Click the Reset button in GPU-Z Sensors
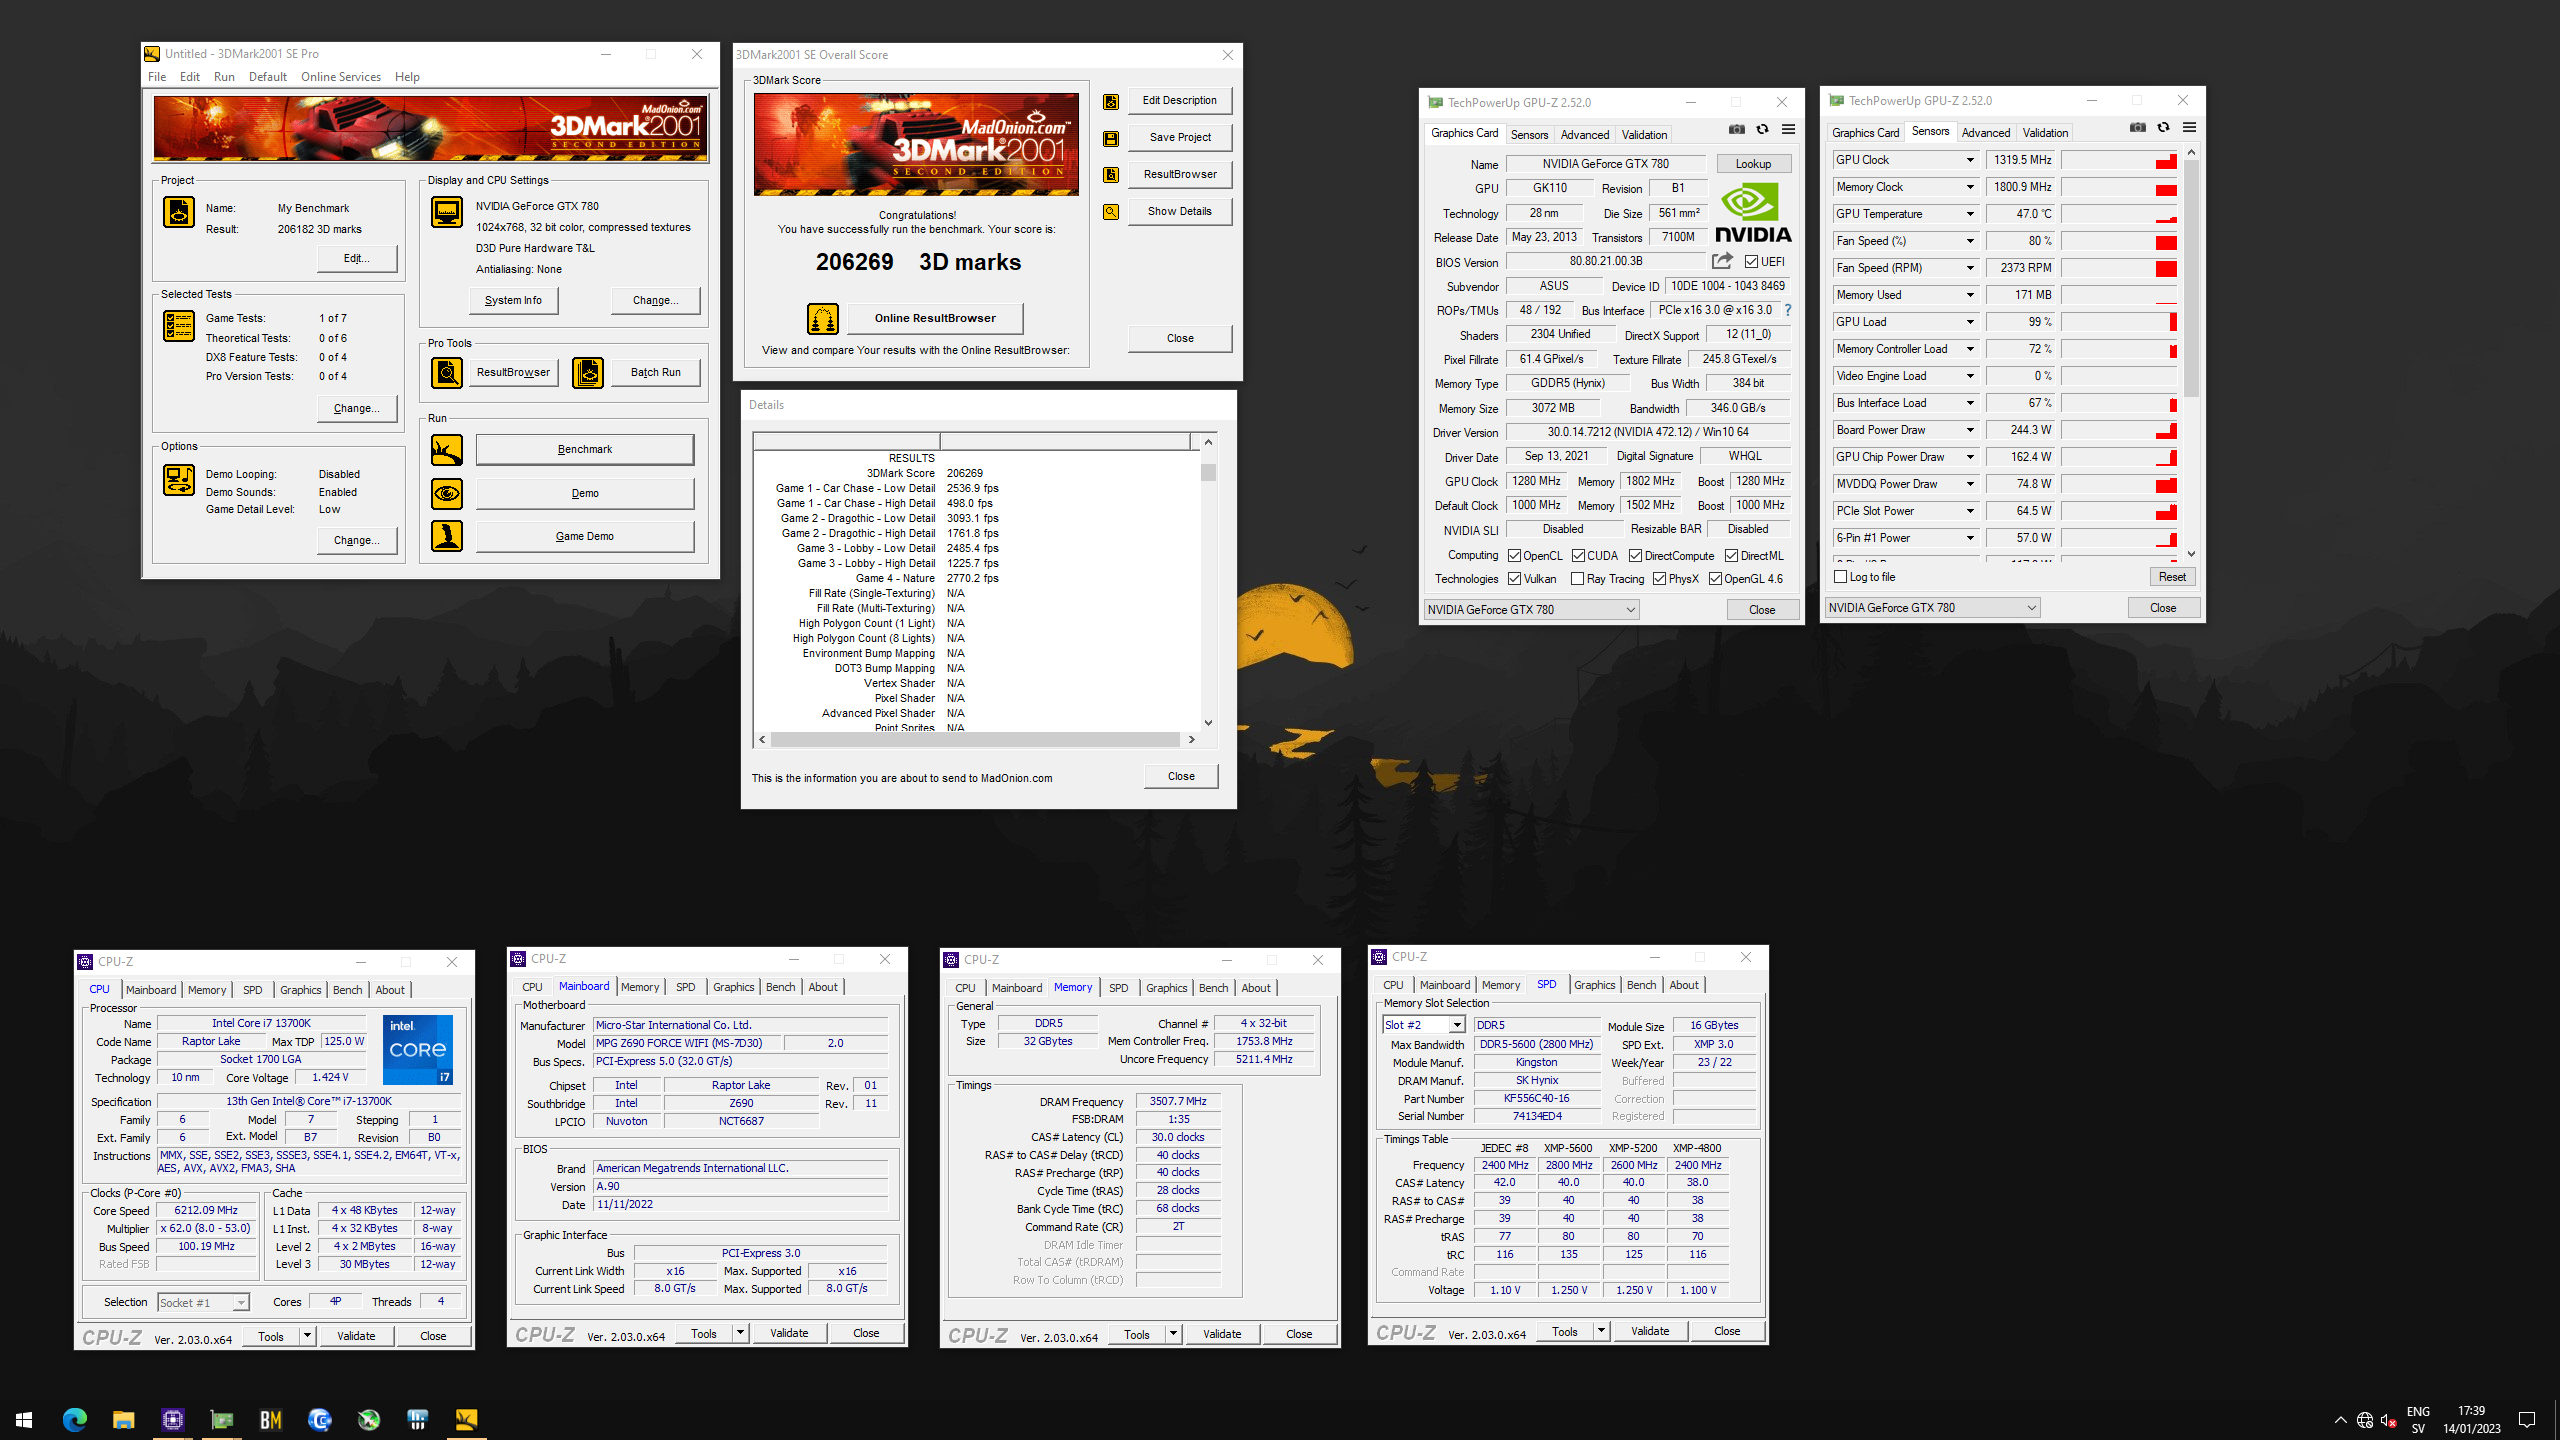The height and width of the screenshot is (1440, 2560). tap(2172, 577)
